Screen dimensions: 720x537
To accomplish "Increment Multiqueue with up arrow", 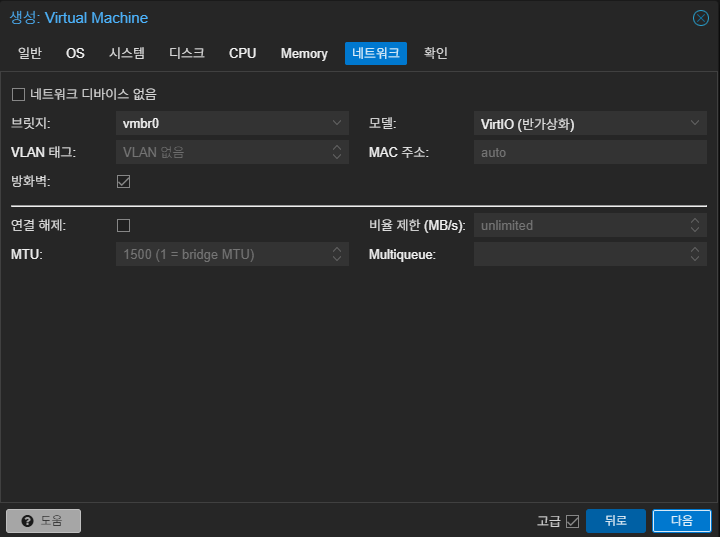I will coord(695,249).
